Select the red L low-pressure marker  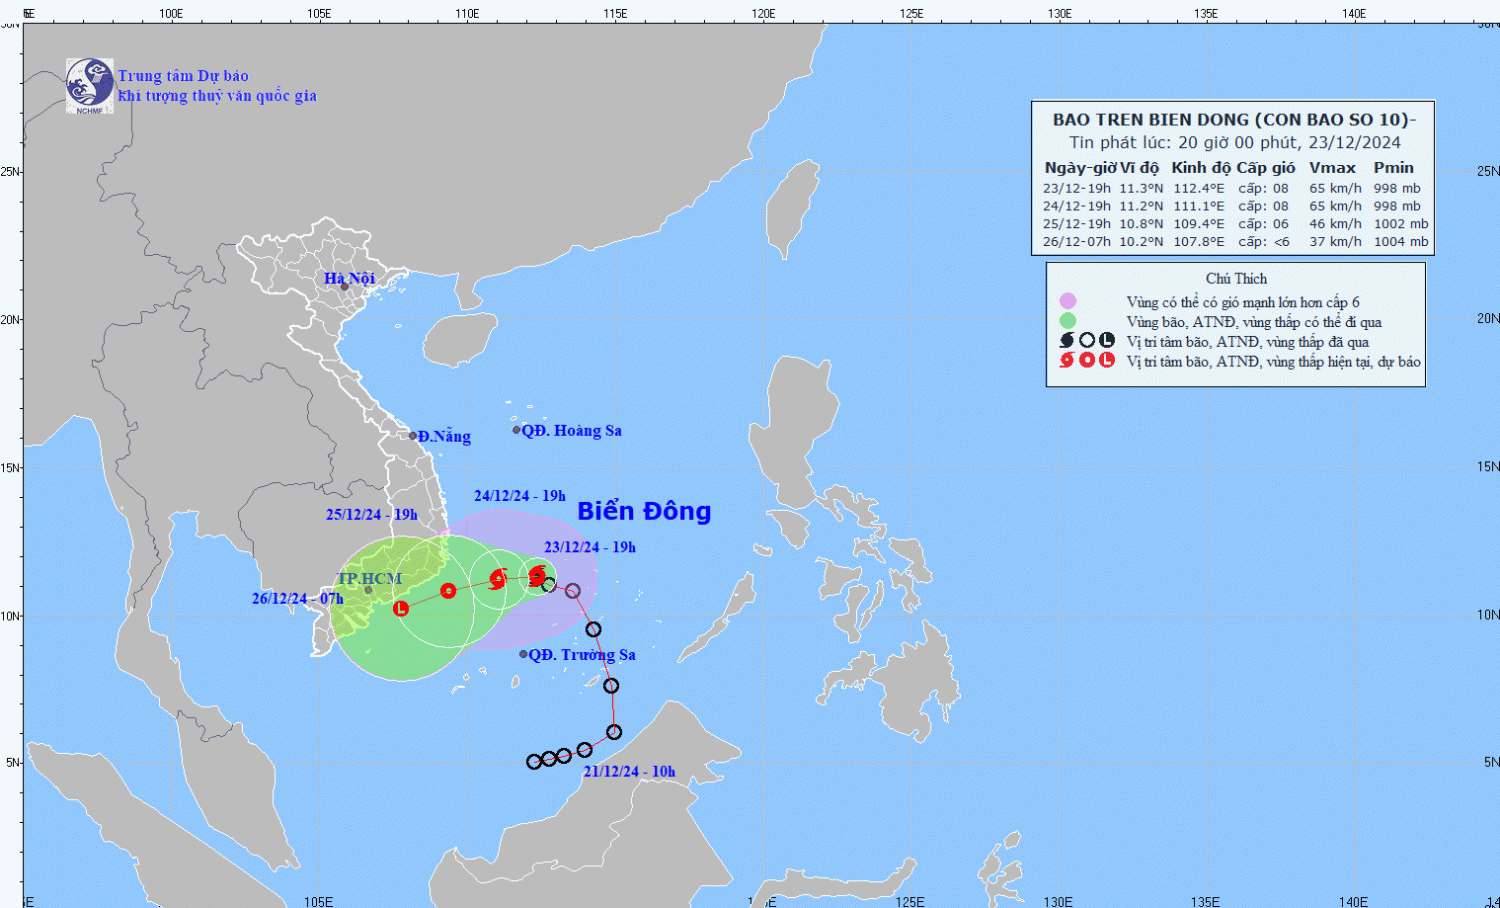pyautogui.click(x=401, y=608)
